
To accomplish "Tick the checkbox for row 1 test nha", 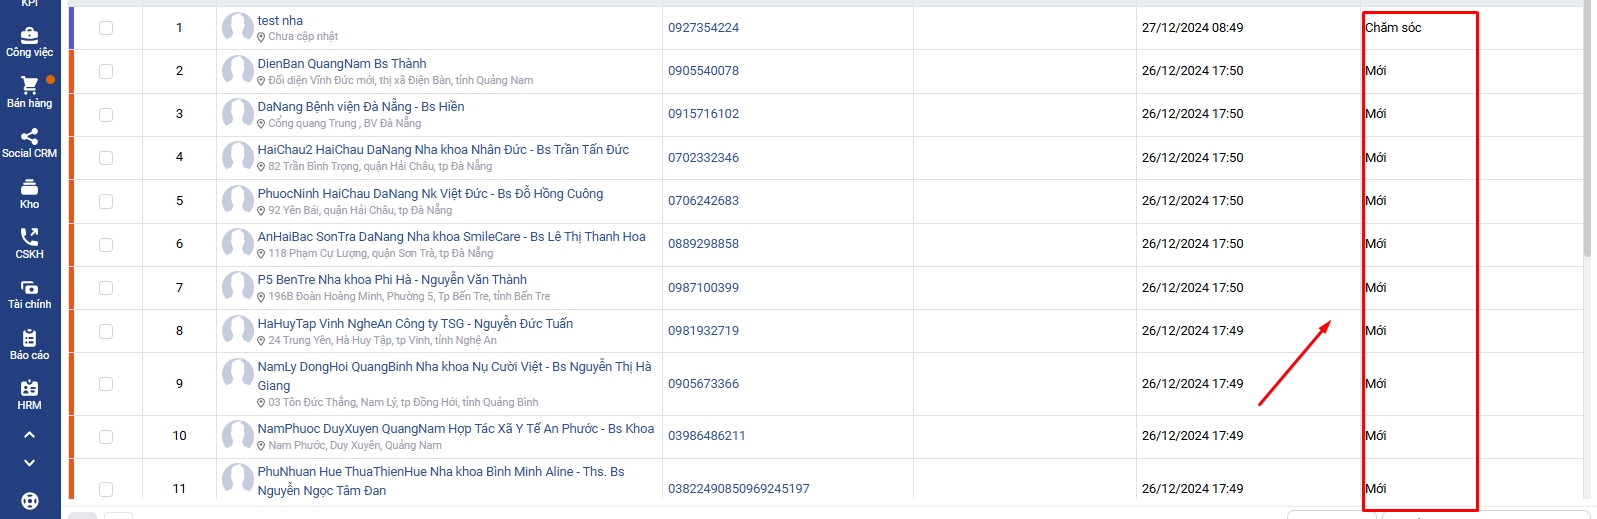I will [x=106, y=28].
